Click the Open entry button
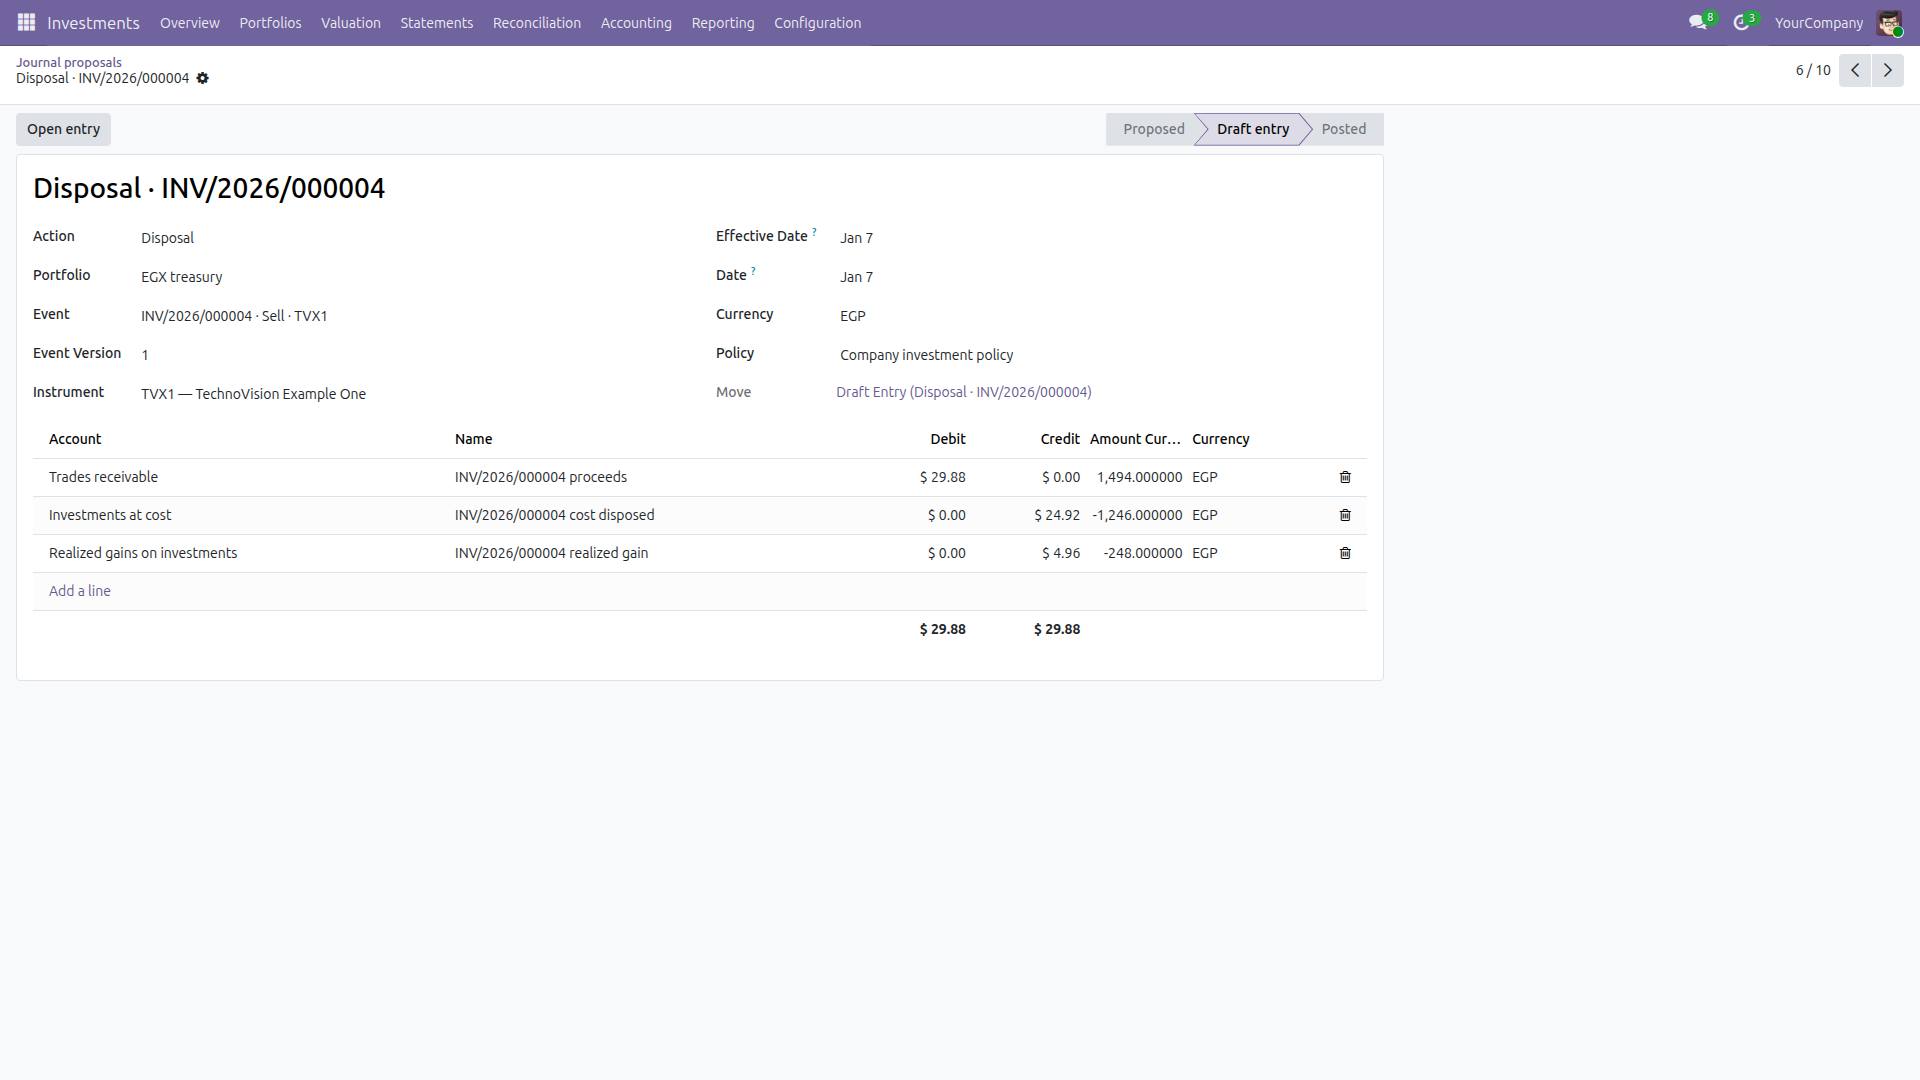The image size is (1920, 1080). click(64, 129)
